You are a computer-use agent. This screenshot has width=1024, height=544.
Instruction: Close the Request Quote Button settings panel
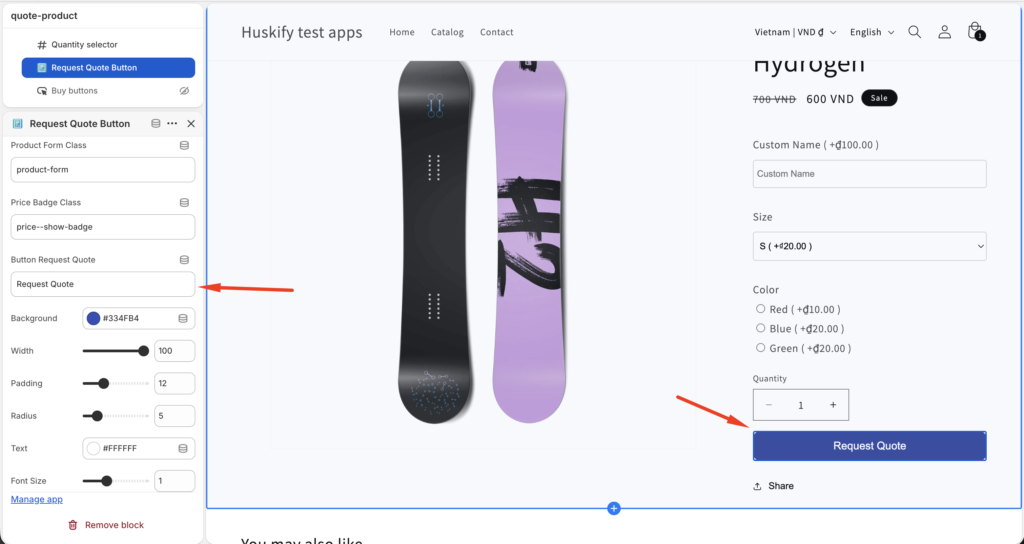click(191, 124)
